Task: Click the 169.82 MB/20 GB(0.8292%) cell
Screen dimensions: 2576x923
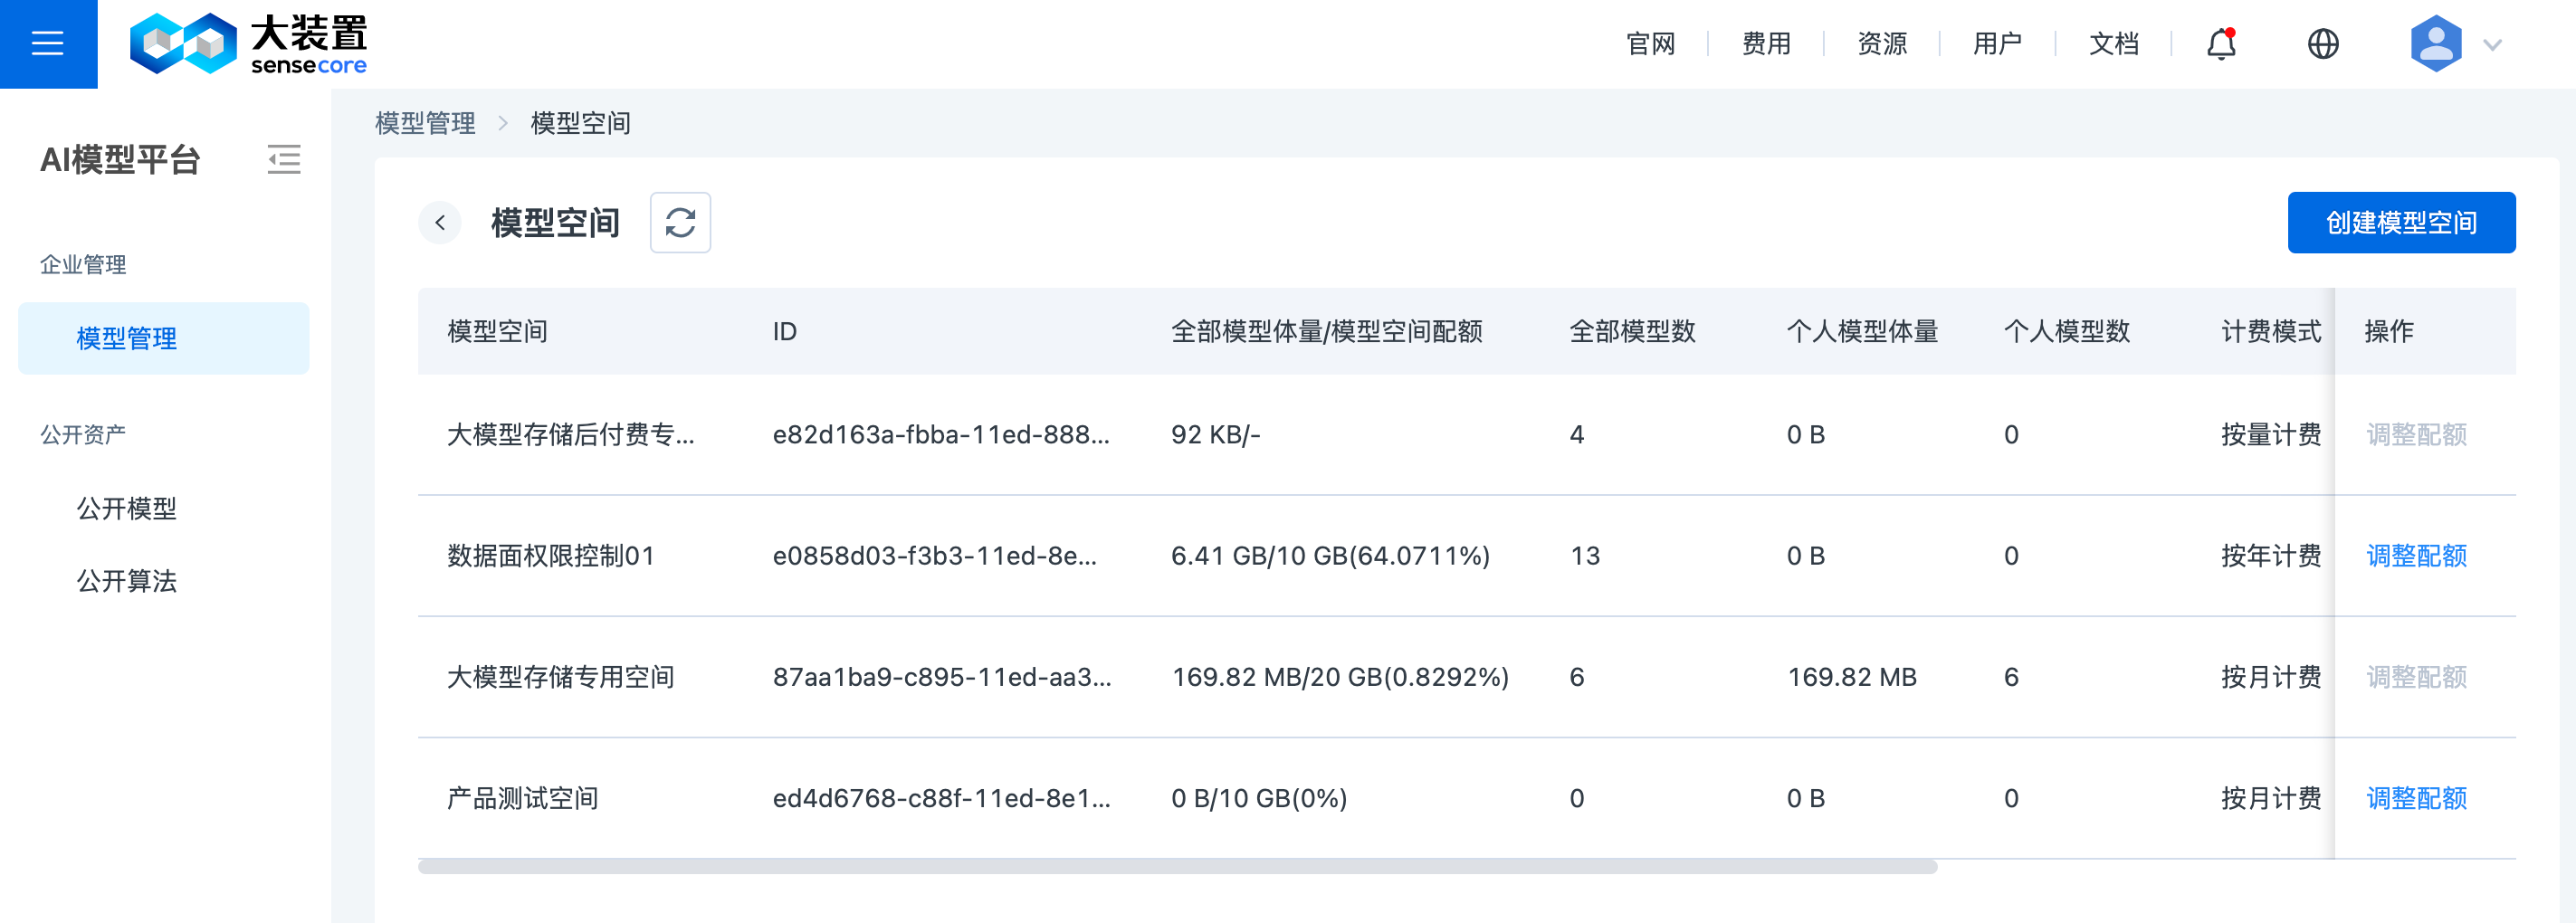Action: tap(1340, 677)
